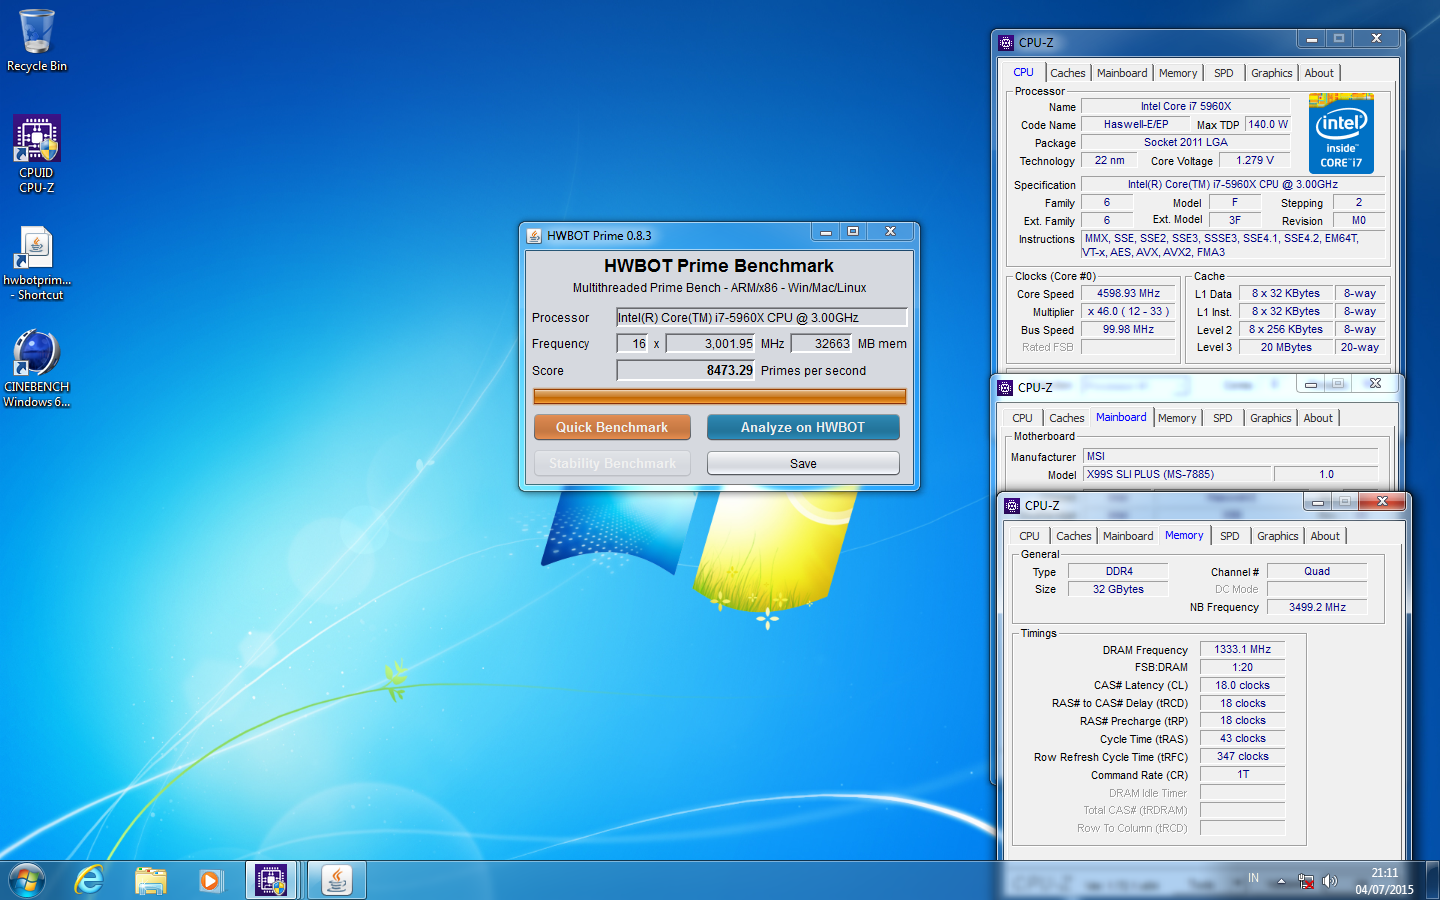The height and width of the screenshot is (900, 1440).
Task: Open Graphics tab in top CPU-Z window
Action: pos(1272,73)
